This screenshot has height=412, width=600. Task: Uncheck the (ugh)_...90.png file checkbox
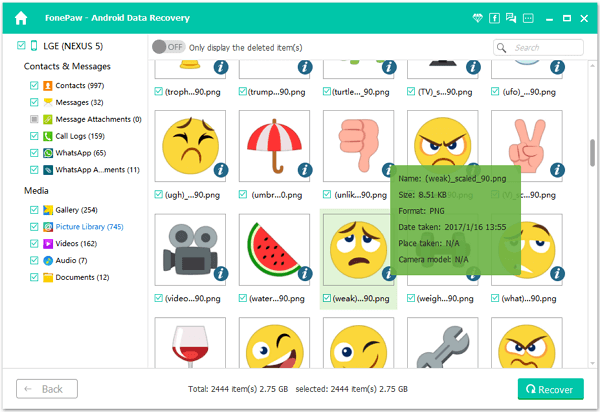coord(158,195)
